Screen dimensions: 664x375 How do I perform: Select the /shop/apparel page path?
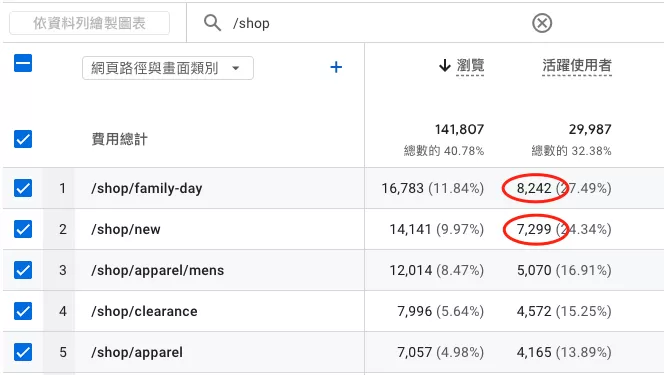pyautogui.click(x=137, y=353)
